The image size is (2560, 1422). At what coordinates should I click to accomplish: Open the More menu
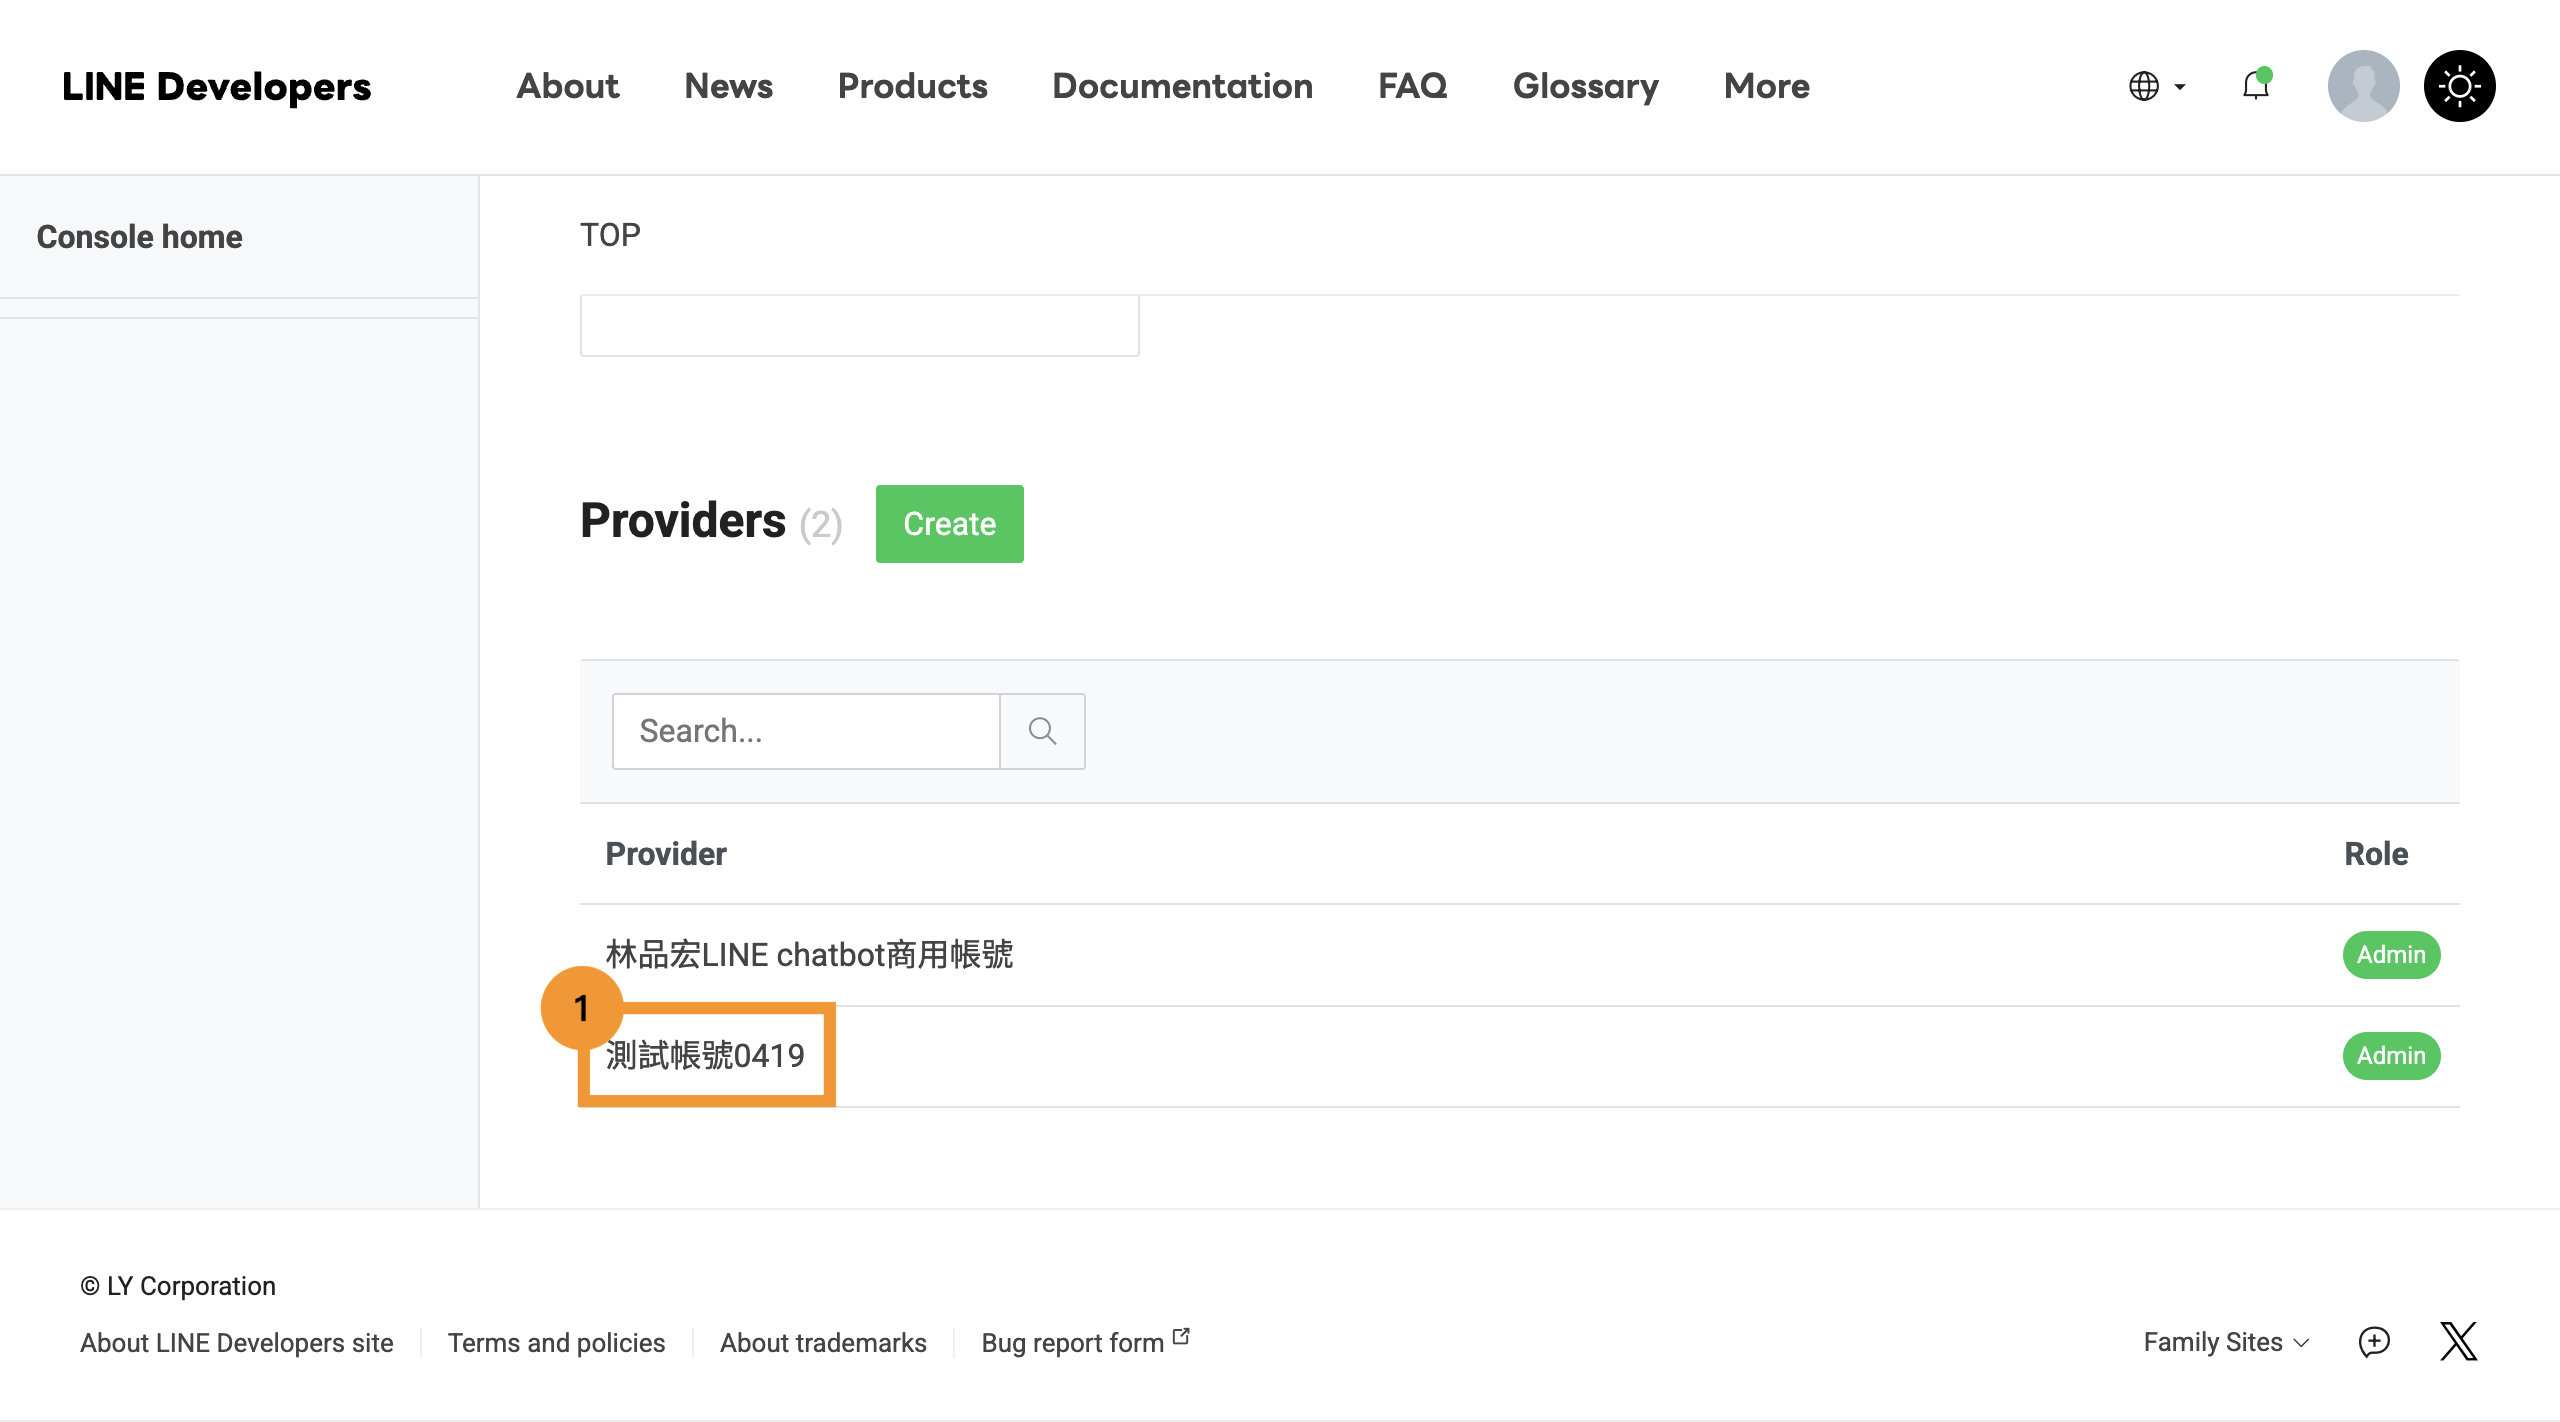click(x=1766, y=86)
